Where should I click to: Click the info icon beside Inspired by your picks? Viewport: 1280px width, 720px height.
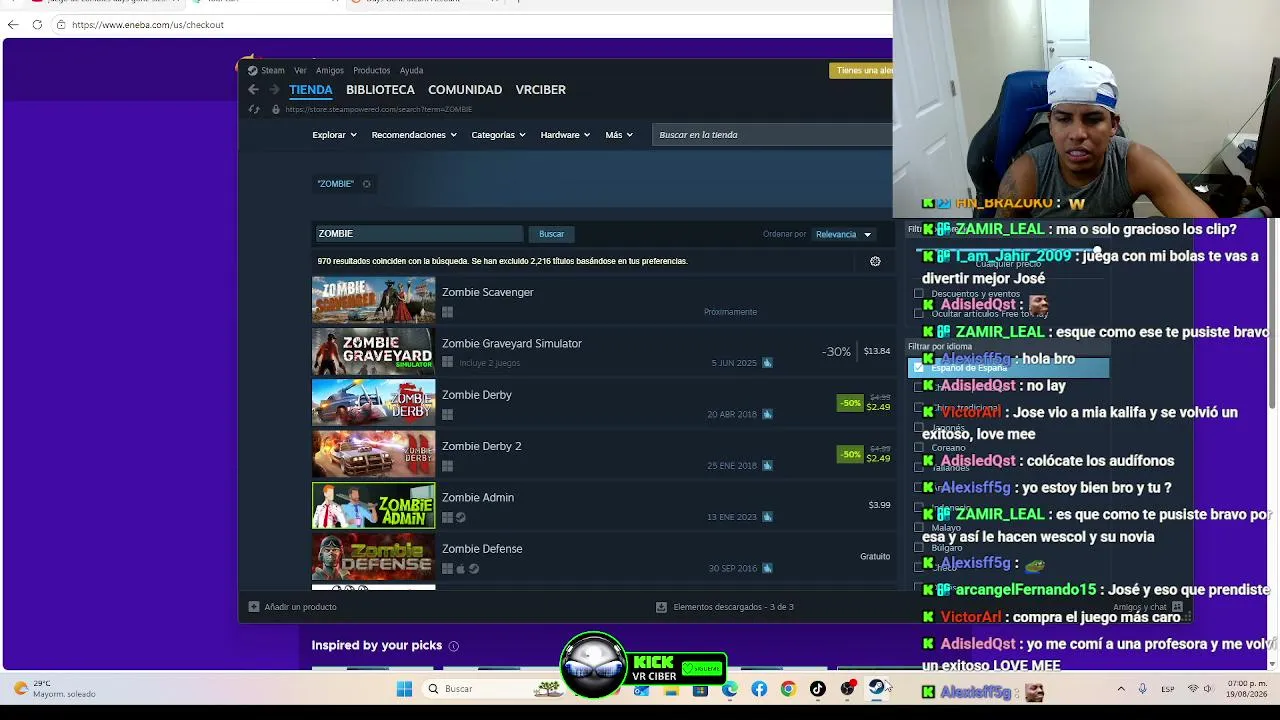[453, 646]
